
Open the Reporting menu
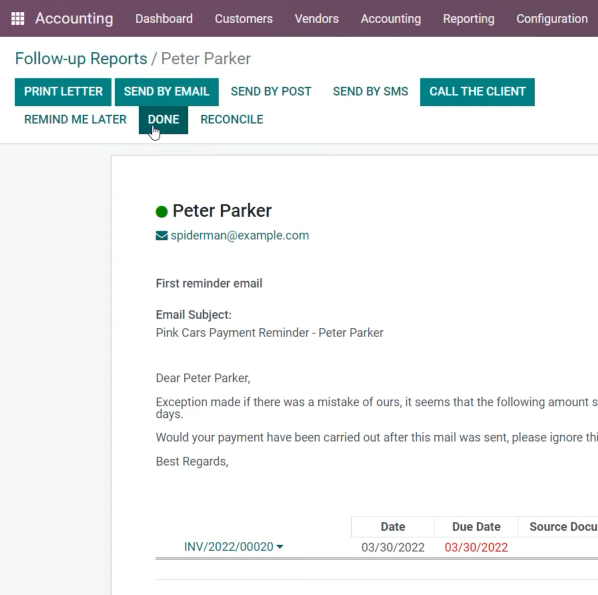tap(469, 19)
